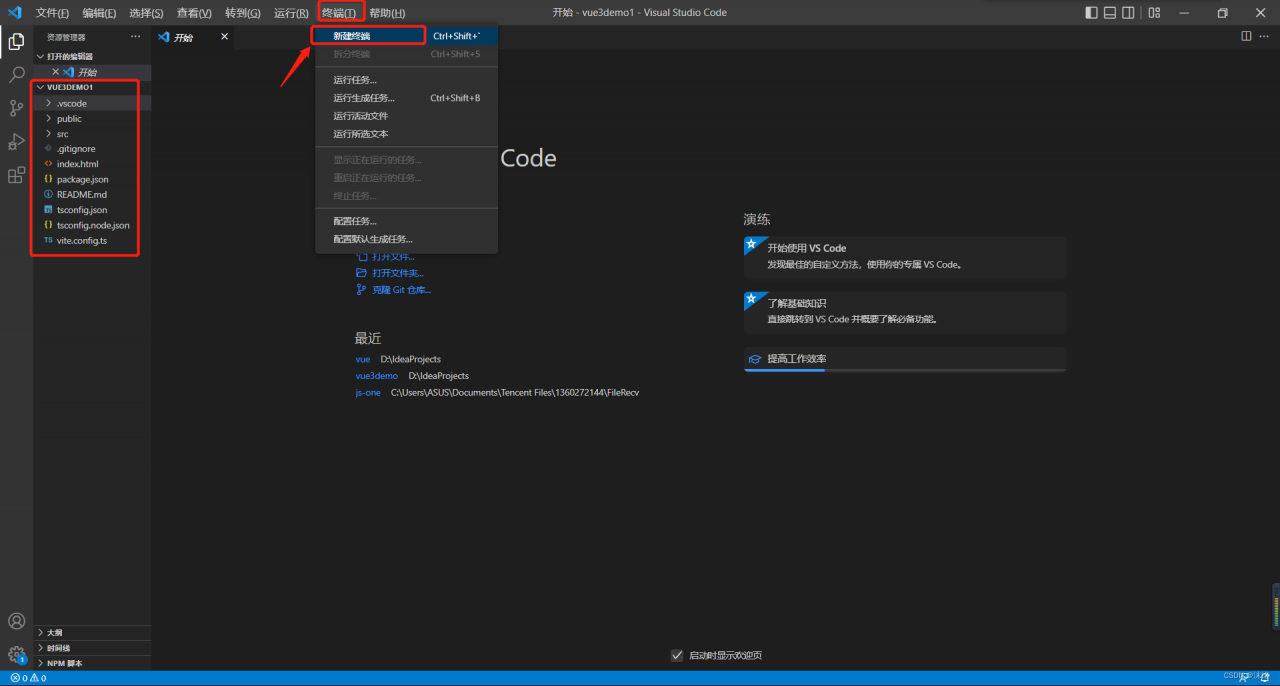The width and height of the screenshot is (1280, 686).
Task: Choose 运行生成任务... menu entry
Action: click(406, 98)
